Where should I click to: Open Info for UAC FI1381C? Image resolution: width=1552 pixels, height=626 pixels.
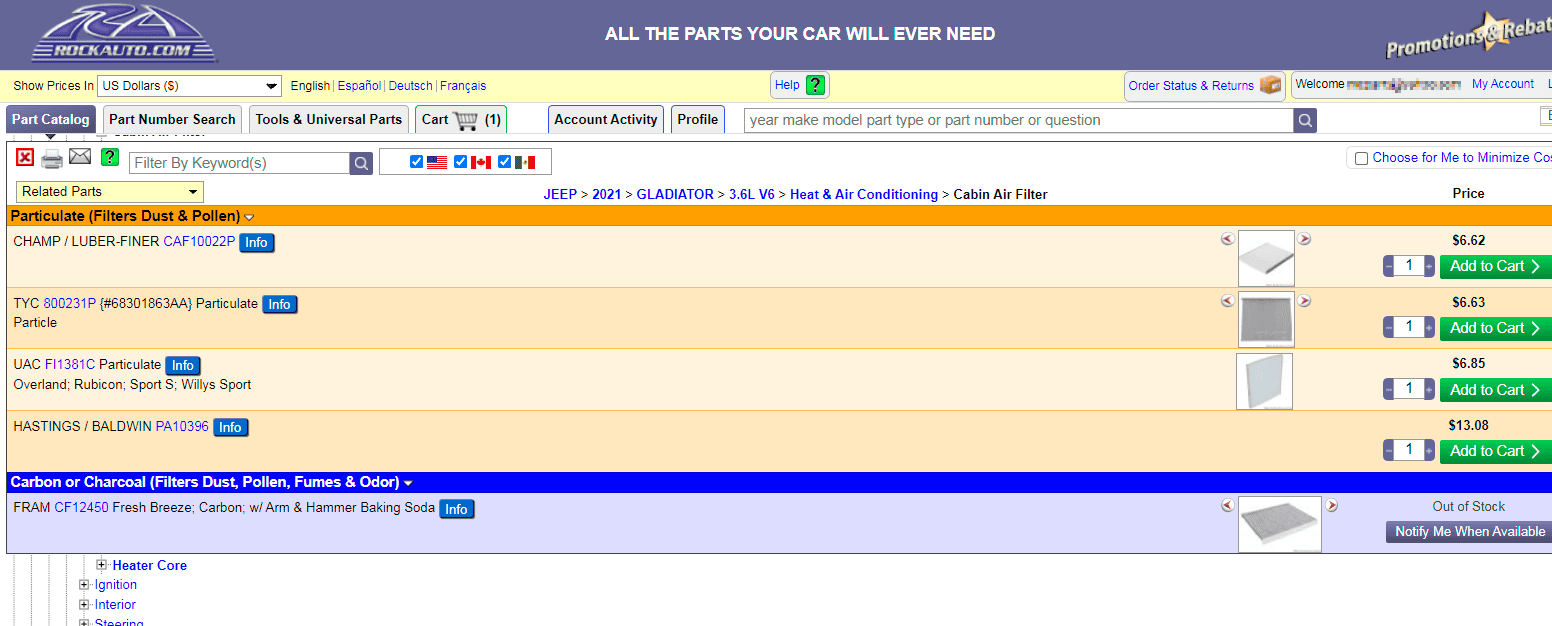pyautogui.click(x=183, y=366)
